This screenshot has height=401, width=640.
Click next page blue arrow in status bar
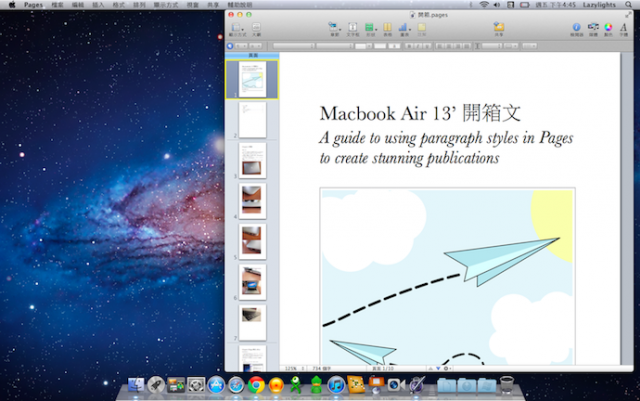tap(438, 368)
